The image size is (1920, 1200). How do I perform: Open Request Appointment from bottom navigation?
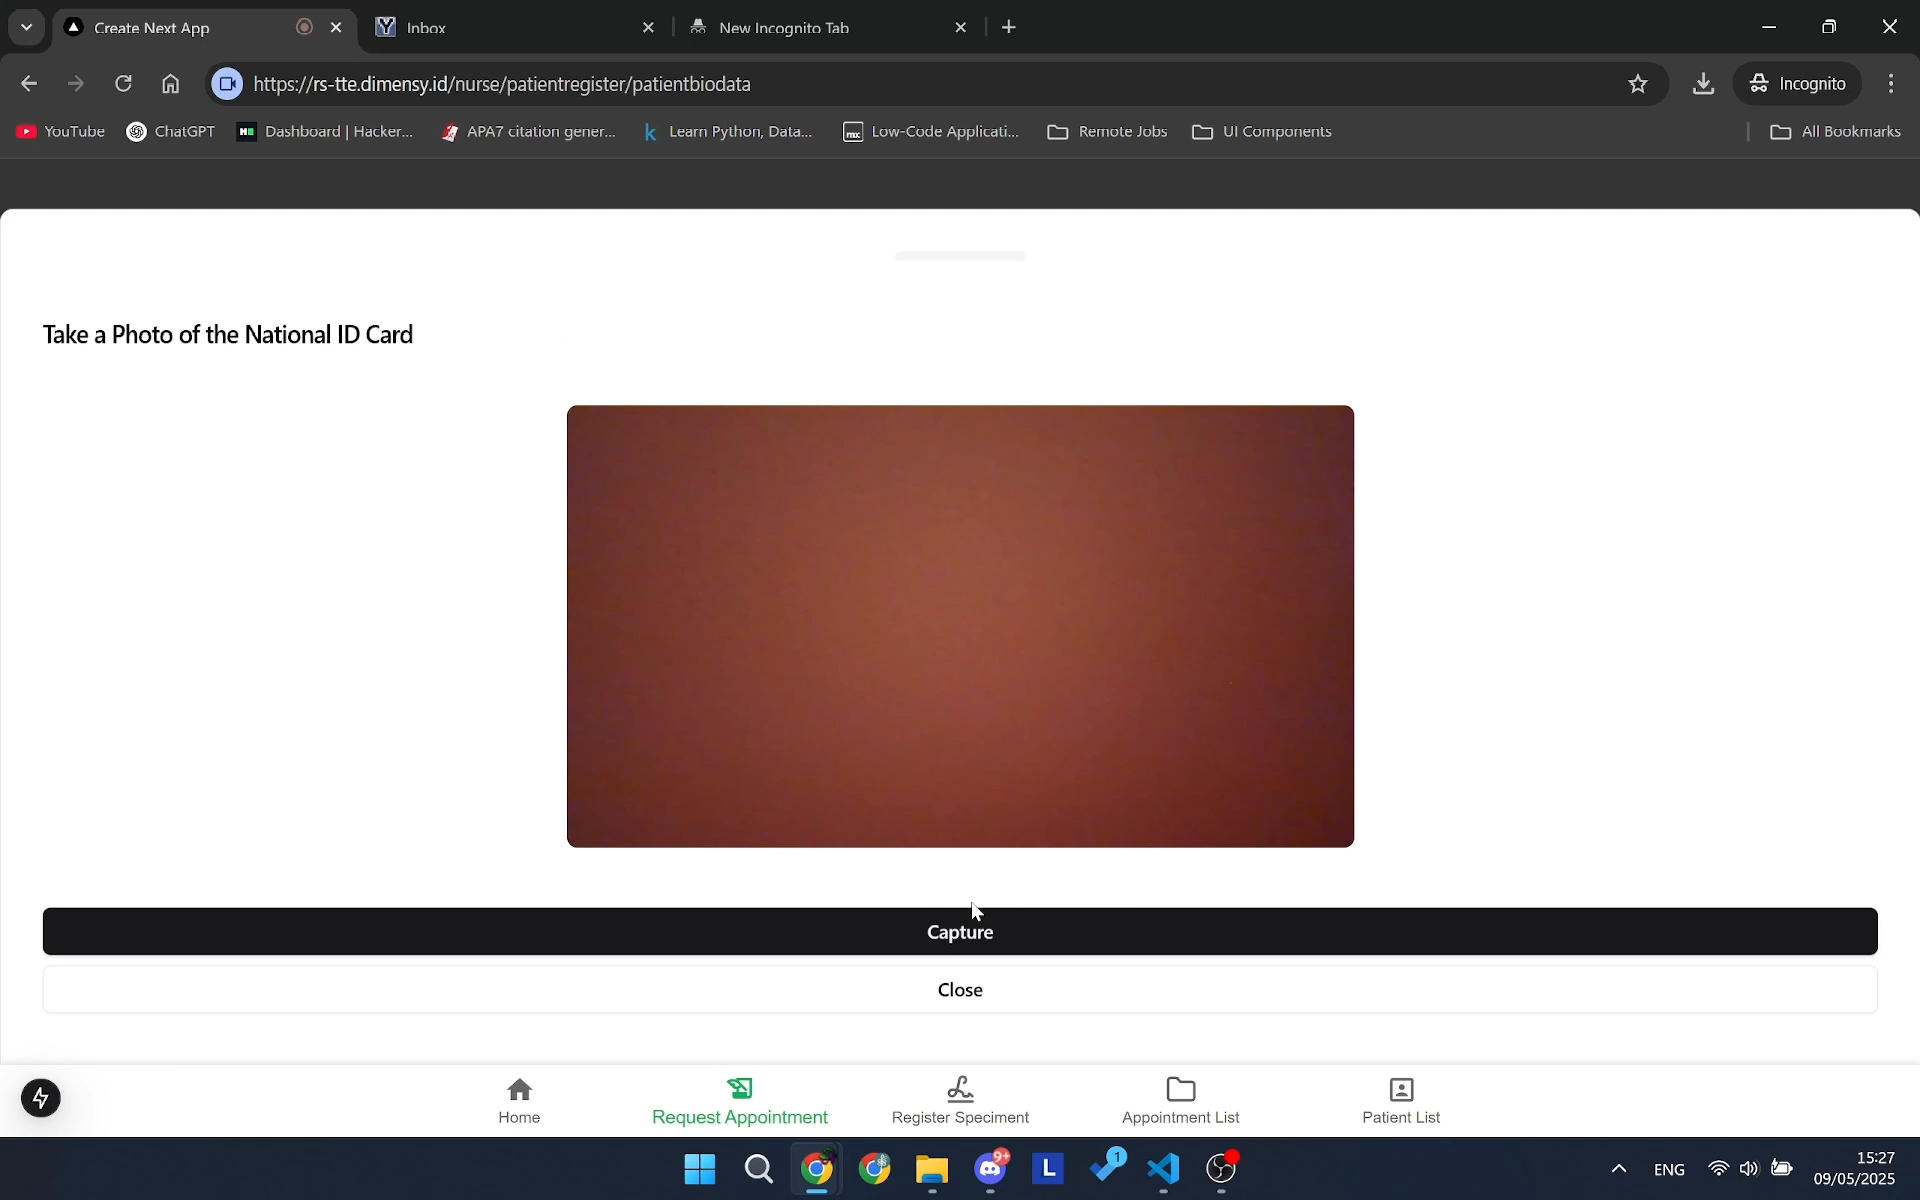click(739, 1100)
